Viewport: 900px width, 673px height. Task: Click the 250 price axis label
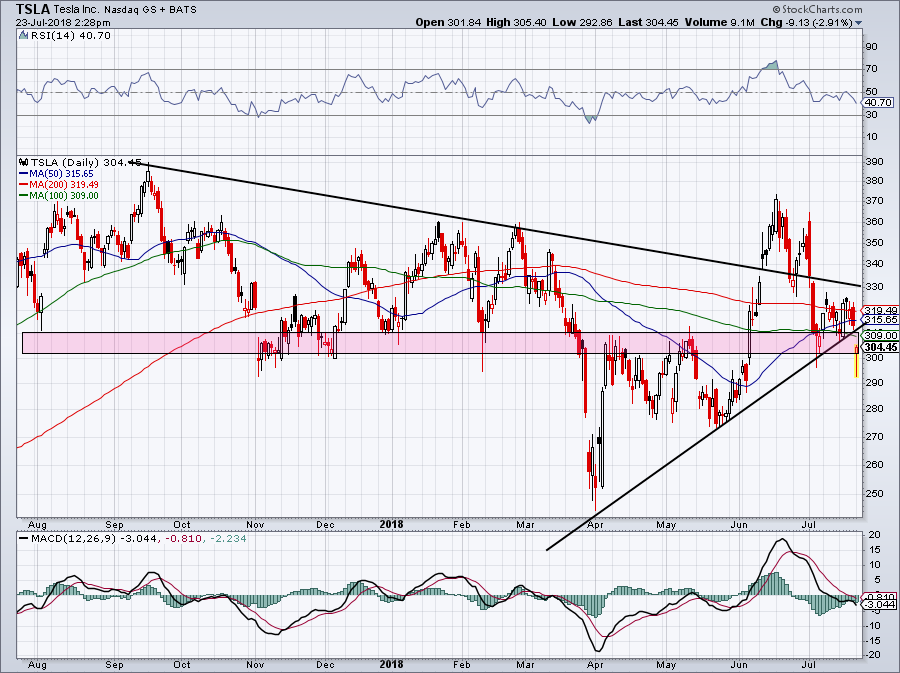[x=874, y=493]
